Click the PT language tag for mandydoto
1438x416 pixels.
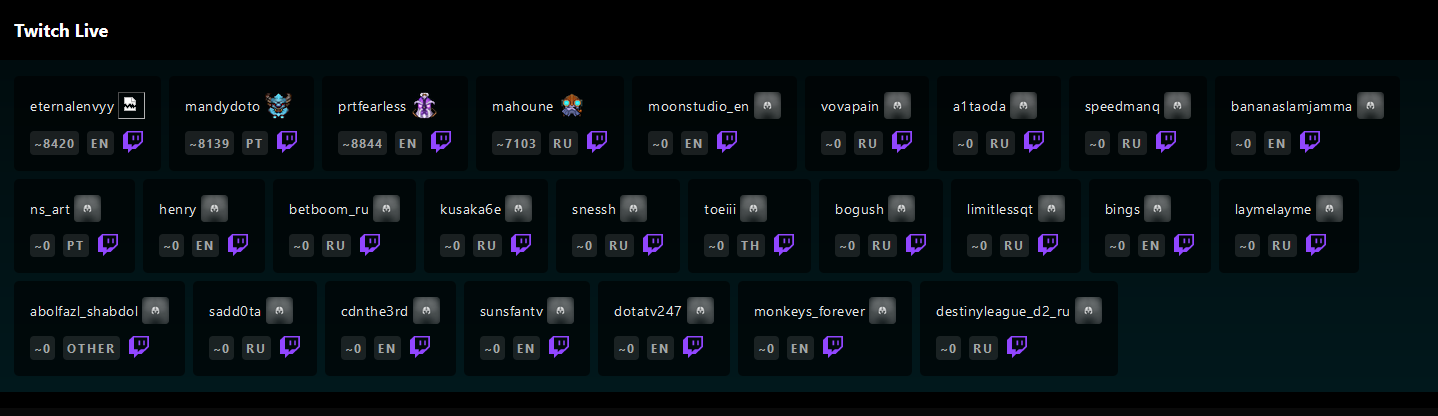(255, 144)
